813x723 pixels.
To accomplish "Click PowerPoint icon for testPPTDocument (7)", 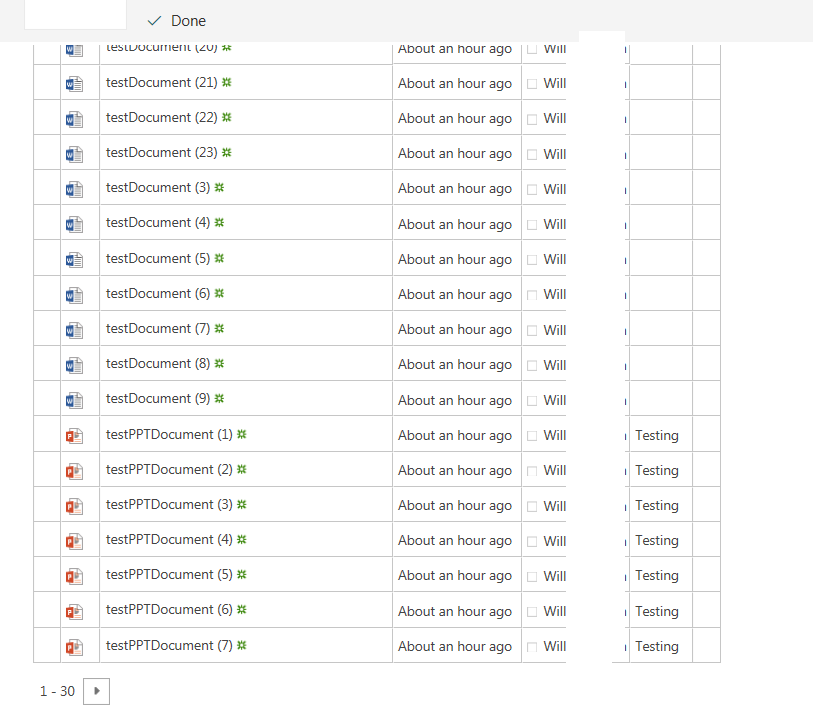I will coord(74,647).
